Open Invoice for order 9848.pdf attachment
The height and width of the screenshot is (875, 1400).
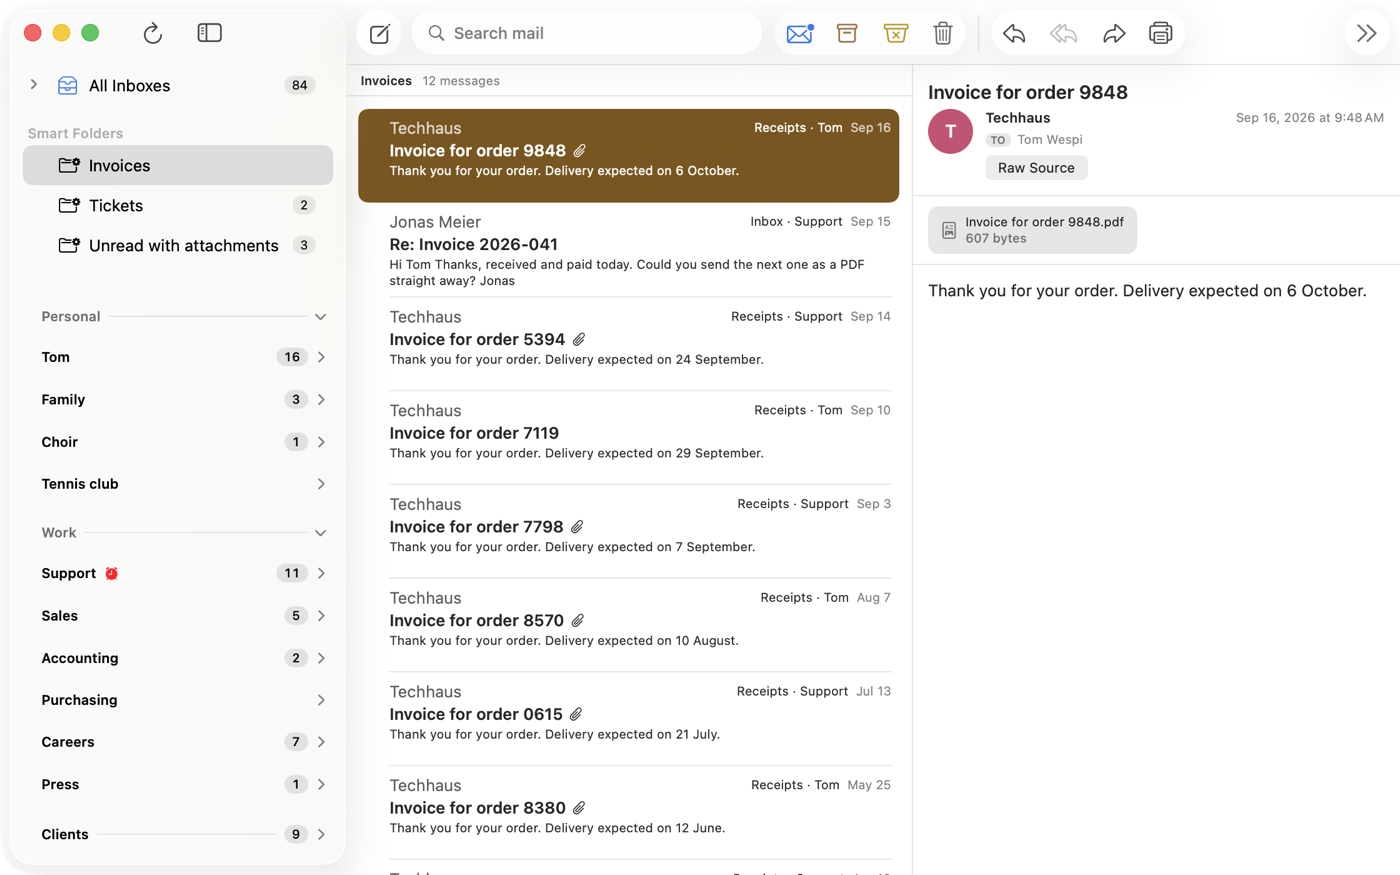1032,230
